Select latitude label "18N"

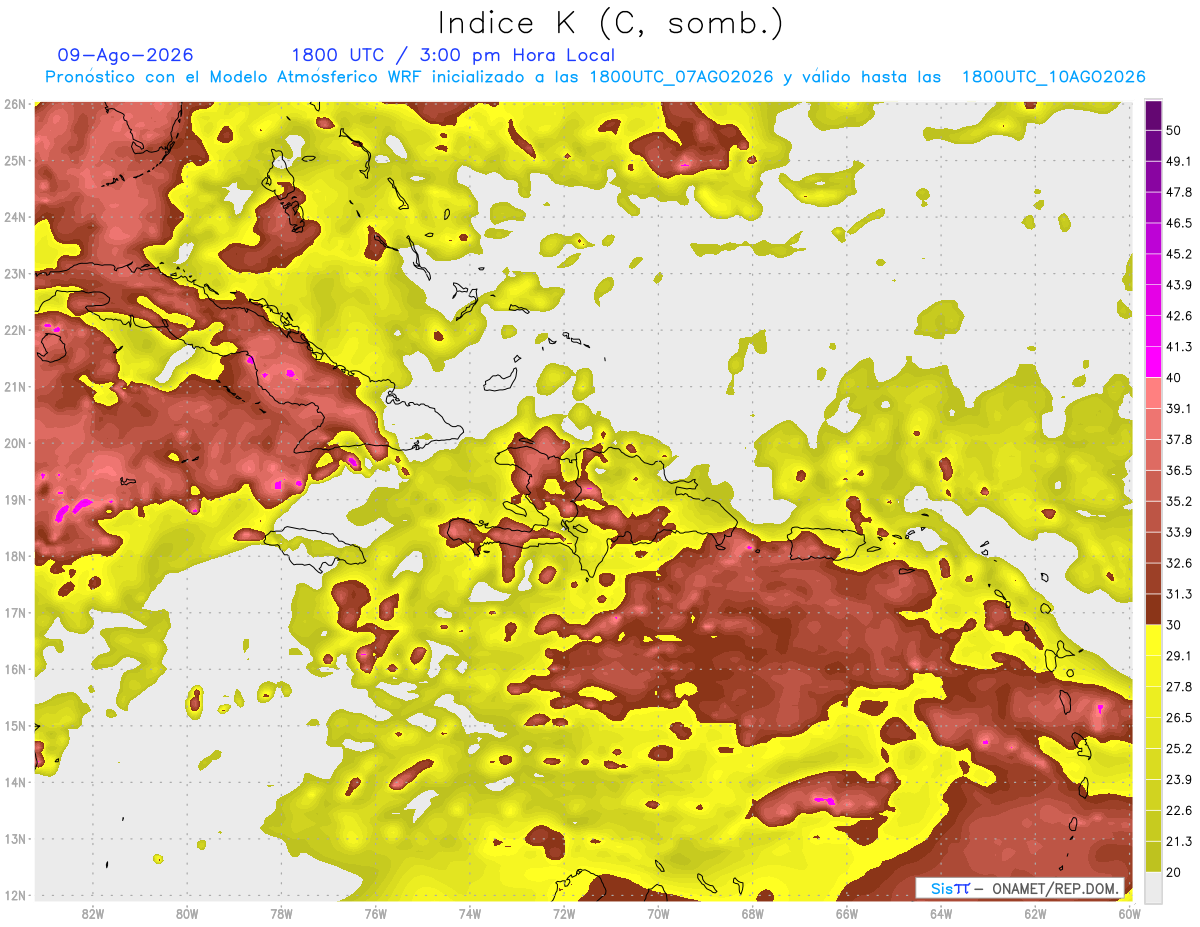tap(15, 556)
